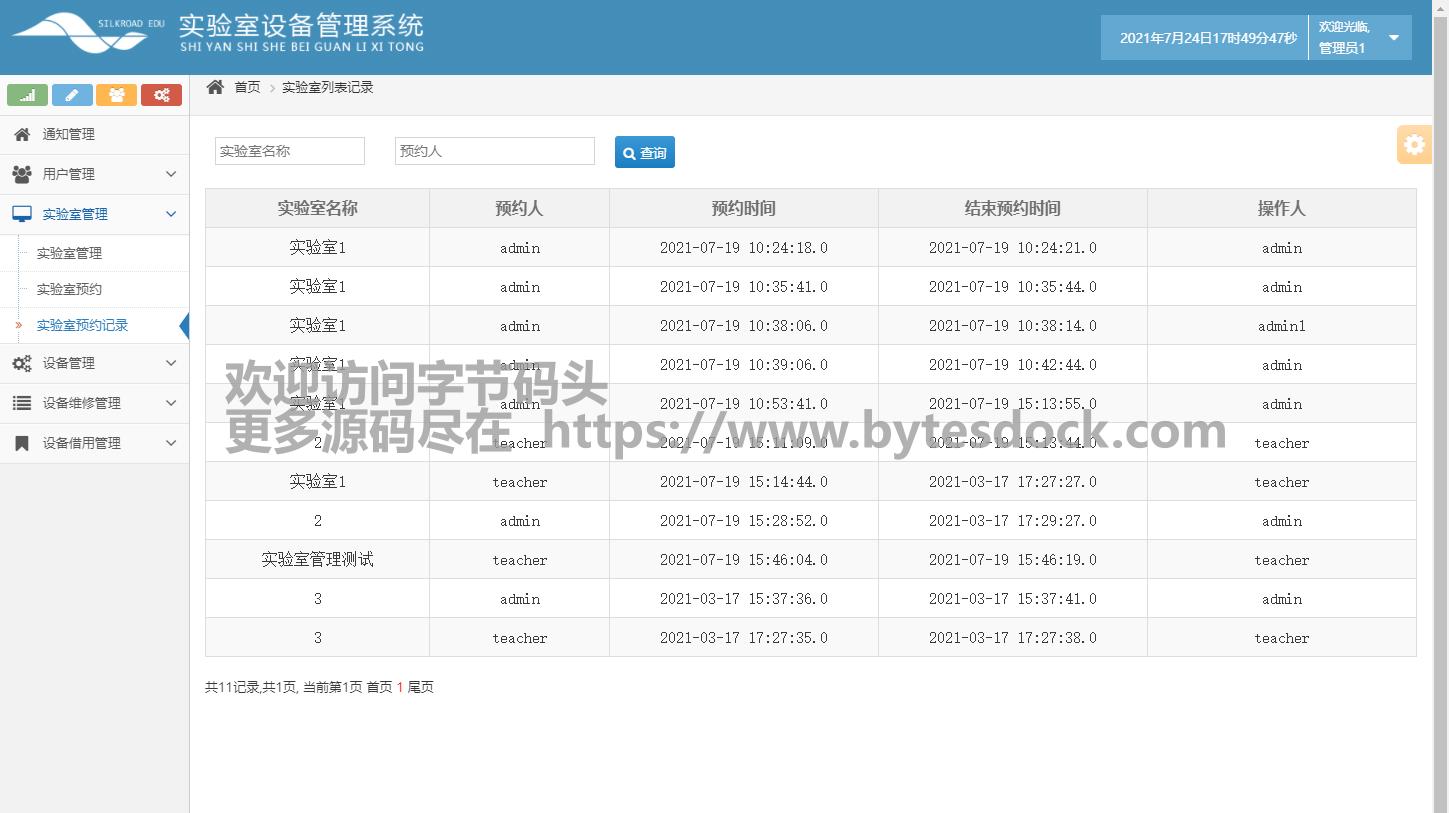This screenshot has height=813, width=1449.
Task: Click the orange users shortcut icon
Action: [x=116, y=95]
